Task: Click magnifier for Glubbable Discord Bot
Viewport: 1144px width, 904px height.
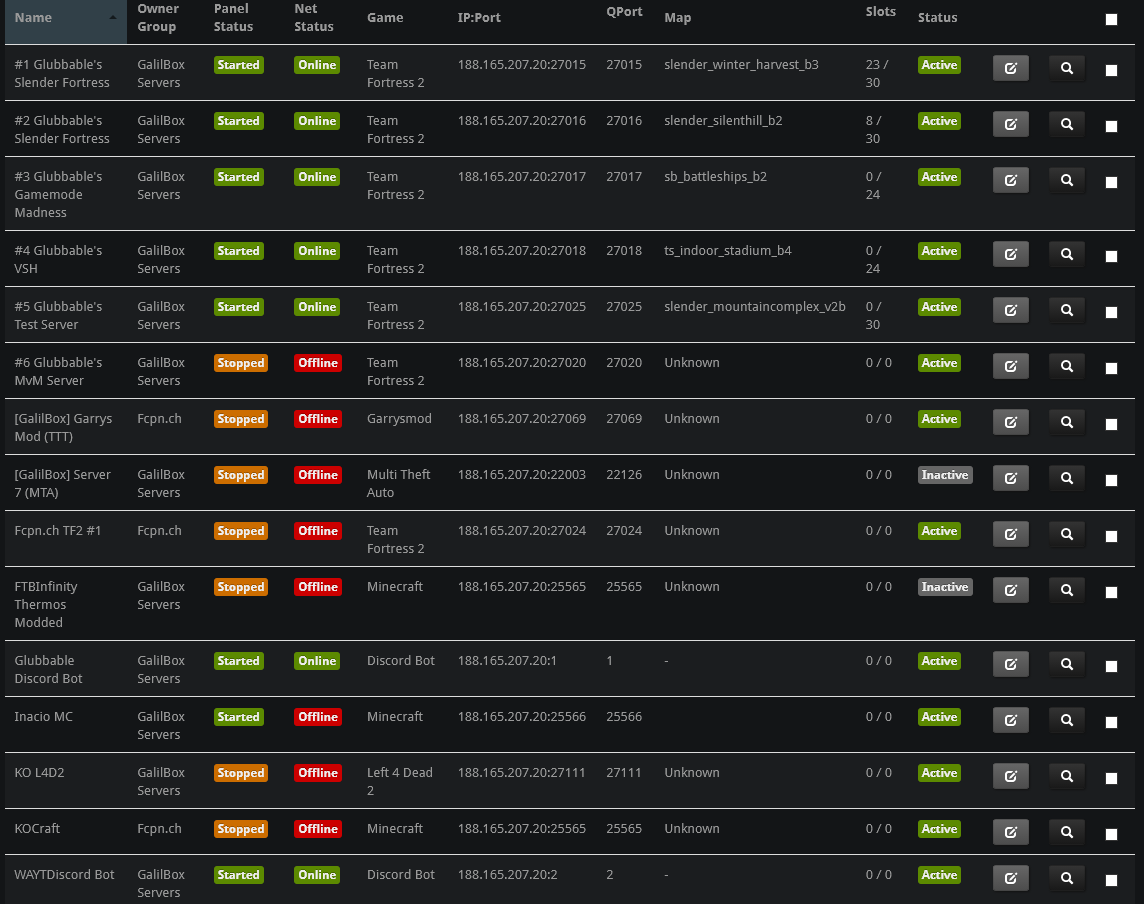Action: [x=1067, y=664]
